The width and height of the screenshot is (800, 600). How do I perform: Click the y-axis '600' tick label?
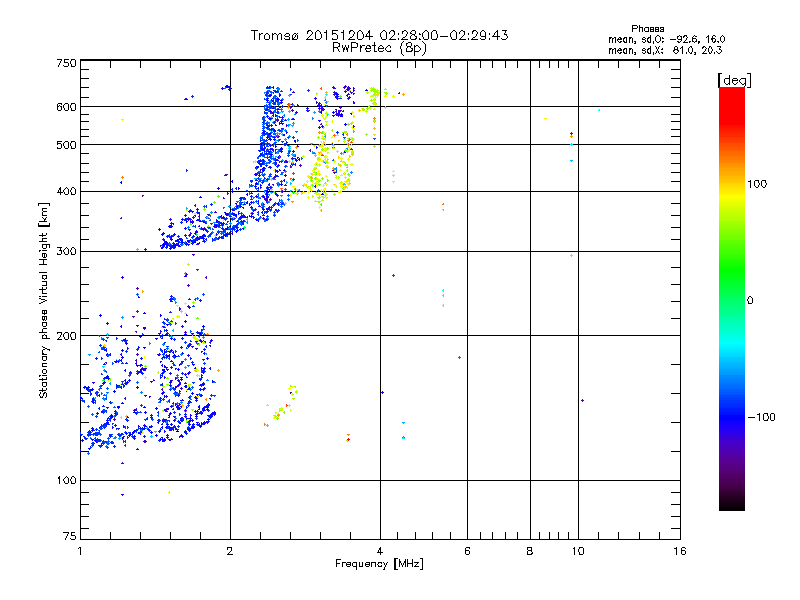pyautogui.click(x=66, y=107)
